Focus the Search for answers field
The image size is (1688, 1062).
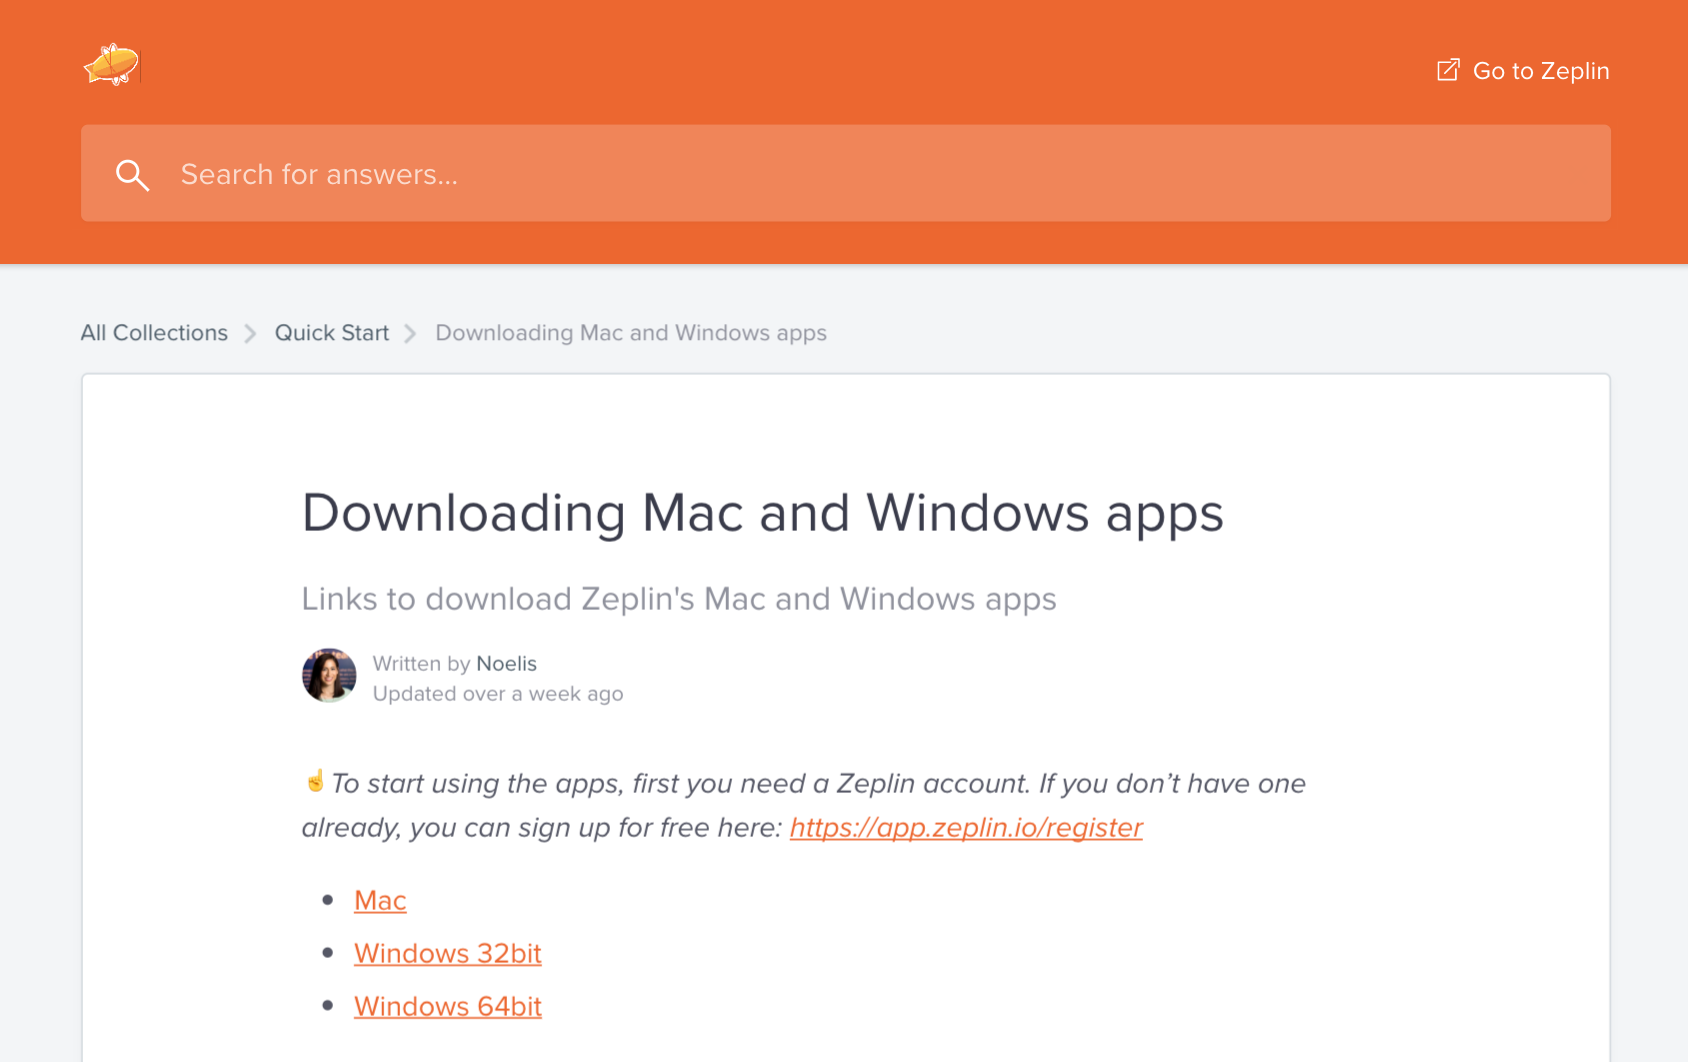[860, 174]
